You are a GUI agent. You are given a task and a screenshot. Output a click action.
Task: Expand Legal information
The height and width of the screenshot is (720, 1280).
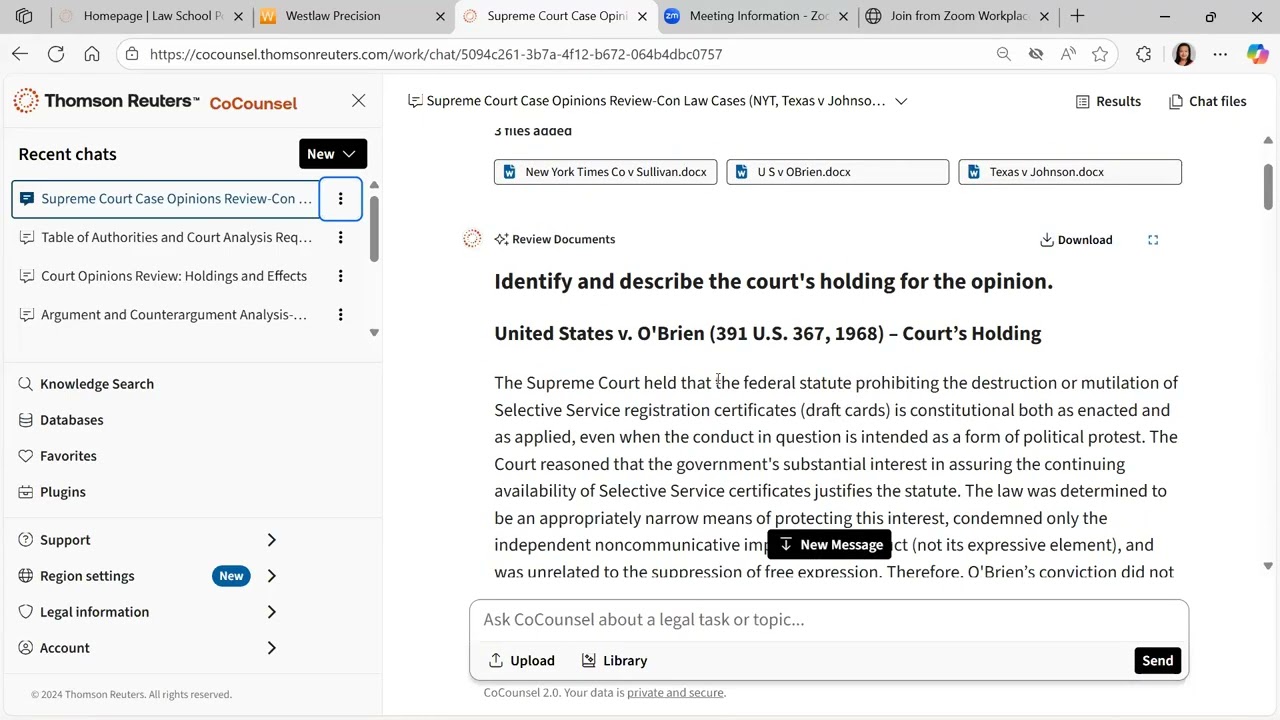coord(148,612)
